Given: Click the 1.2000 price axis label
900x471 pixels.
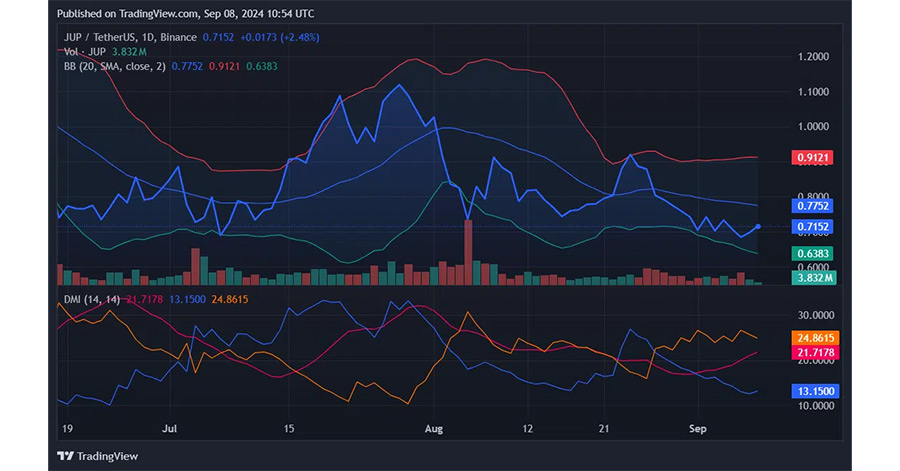Looking at the screenshot, I should [x=813, y=56].
